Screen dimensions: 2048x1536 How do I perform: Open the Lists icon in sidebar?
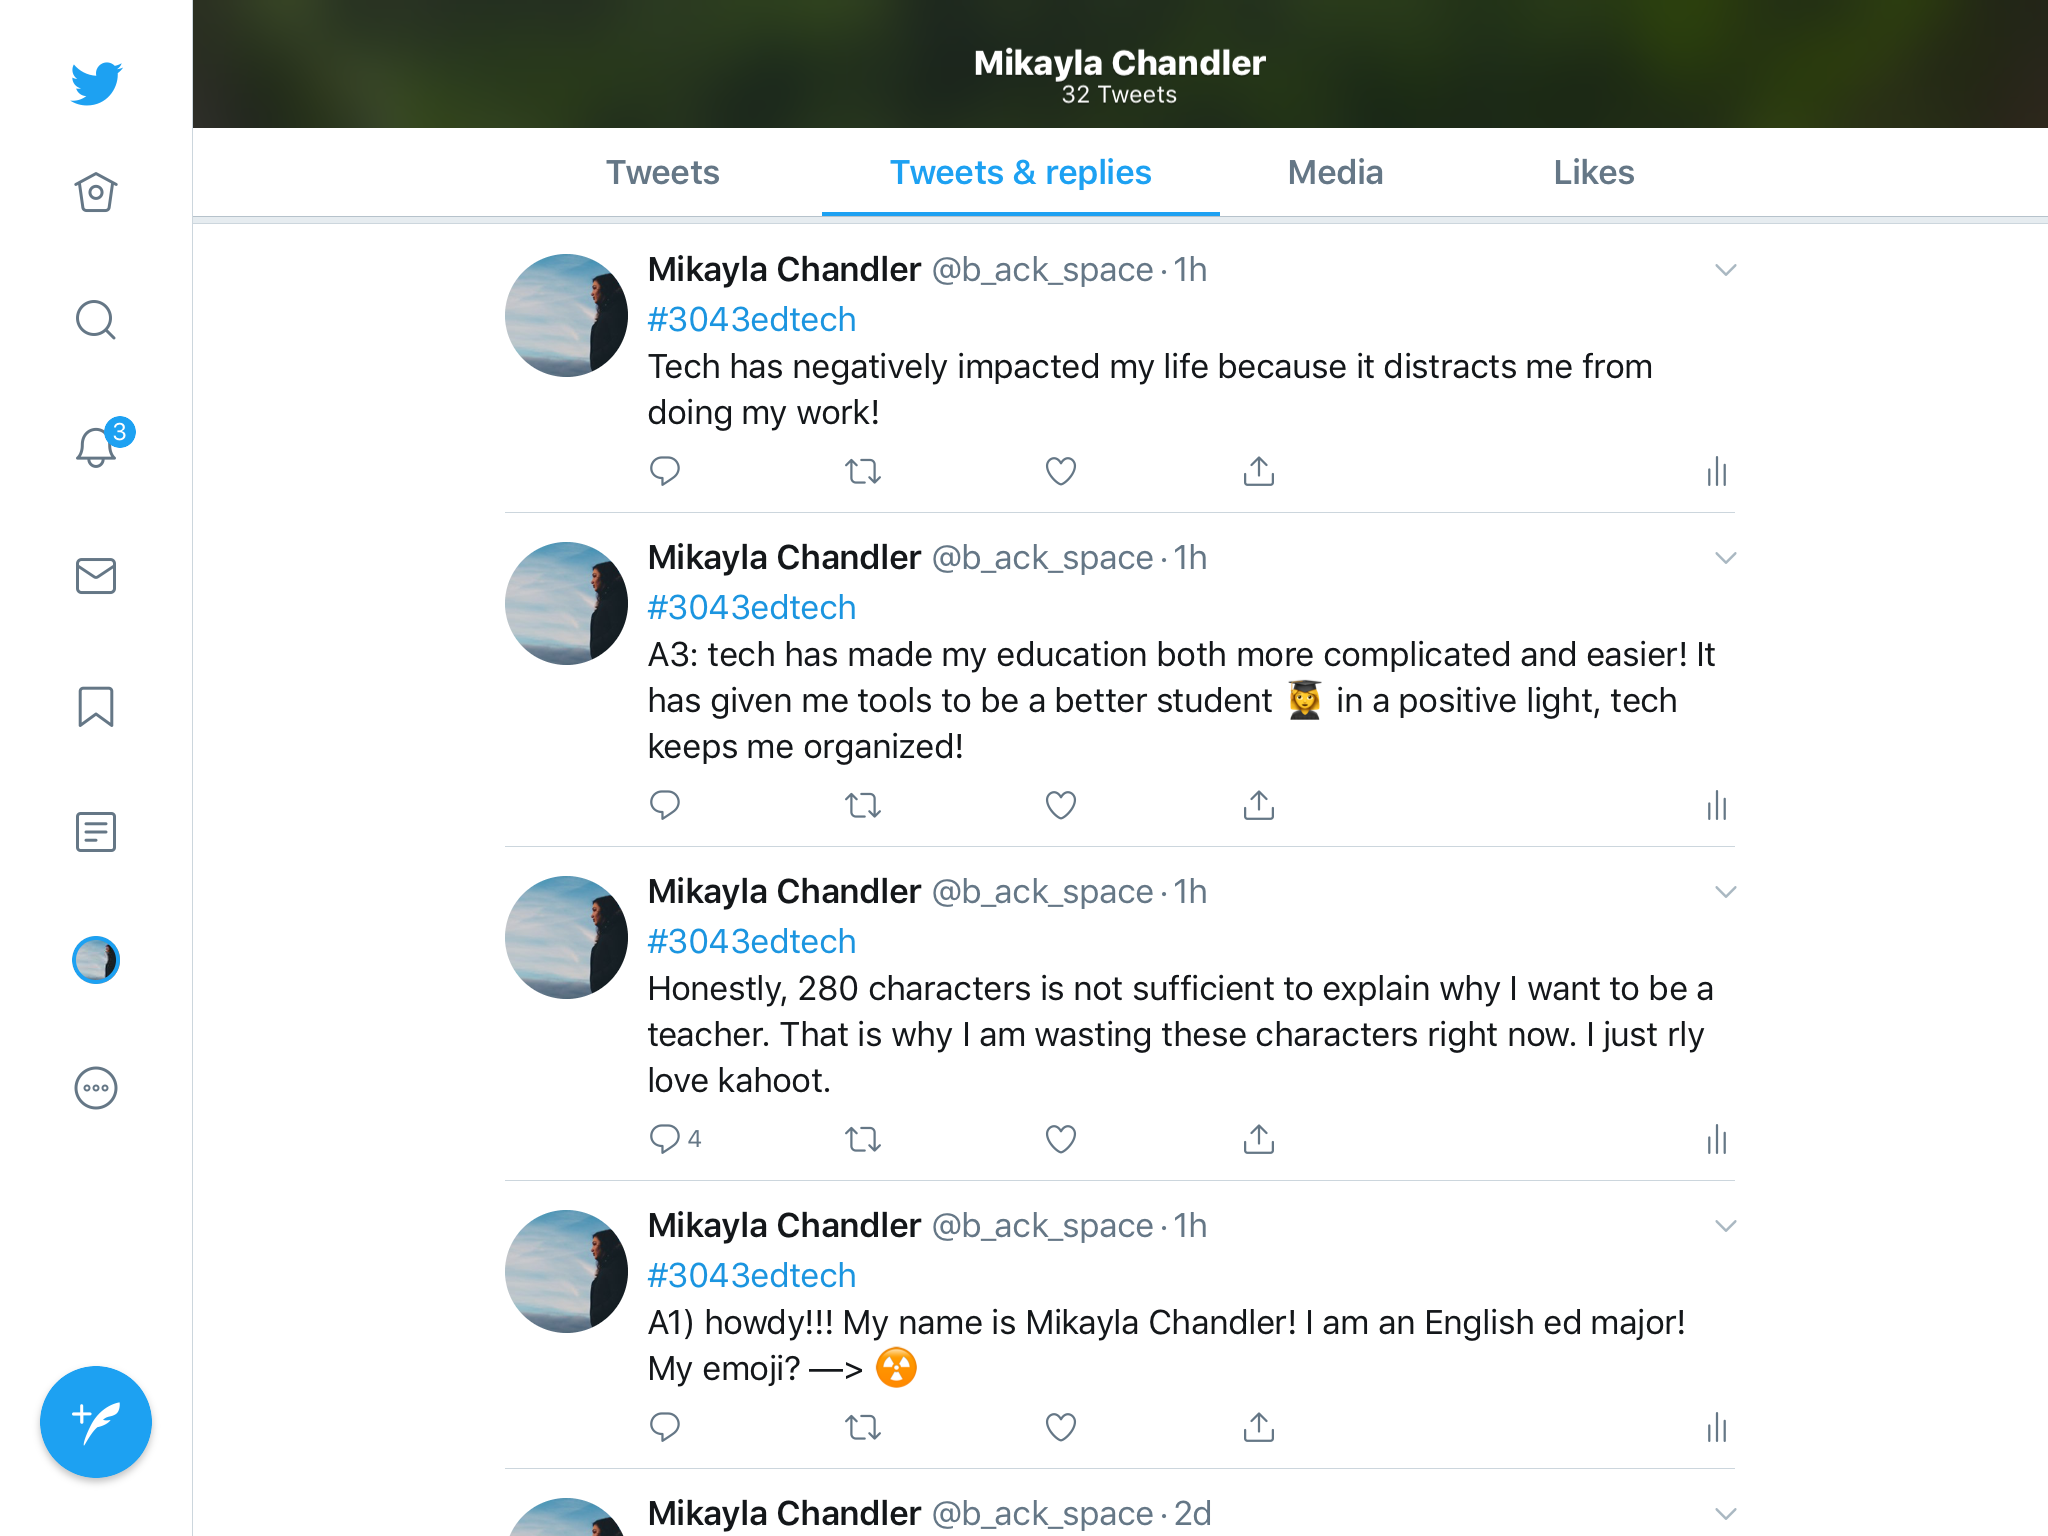(96, 832)
